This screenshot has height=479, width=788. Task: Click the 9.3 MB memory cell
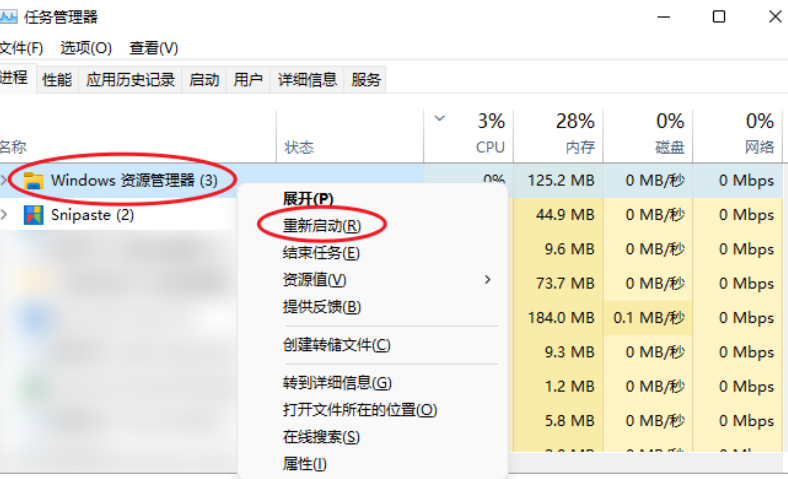pyautogui.click(x=558, y=352)
